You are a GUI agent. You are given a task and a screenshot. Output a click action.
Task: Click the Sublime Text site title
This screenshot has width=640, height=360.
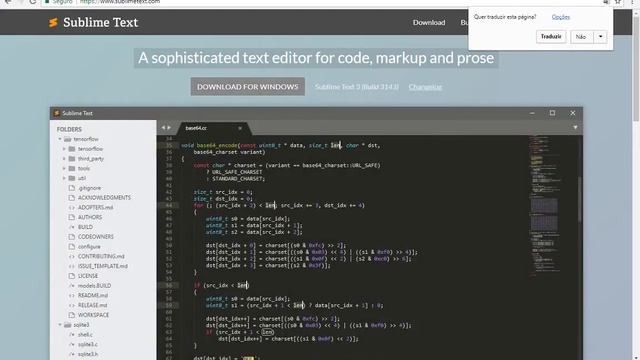[x=100, y=22]
